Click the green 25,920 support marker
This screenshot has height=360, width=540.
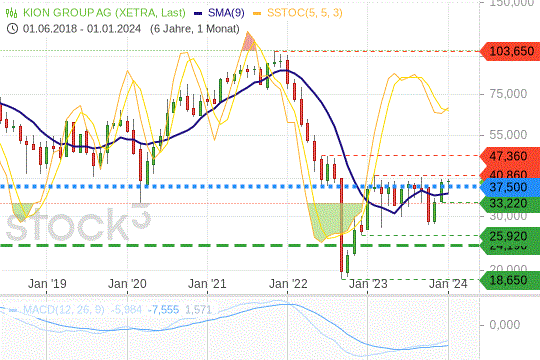pyautogui.click(x=510, y=236)
